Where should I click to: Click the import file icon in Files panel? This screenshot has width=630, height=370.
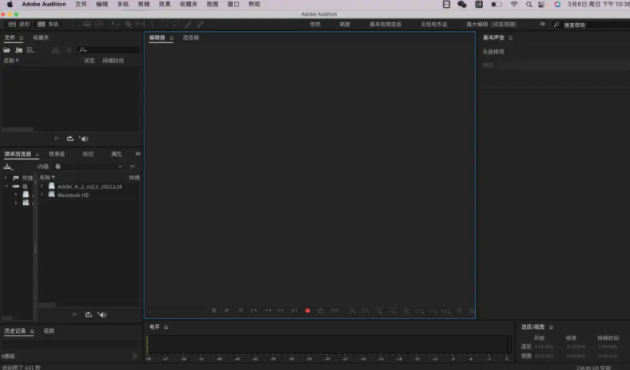coord(18,50)
